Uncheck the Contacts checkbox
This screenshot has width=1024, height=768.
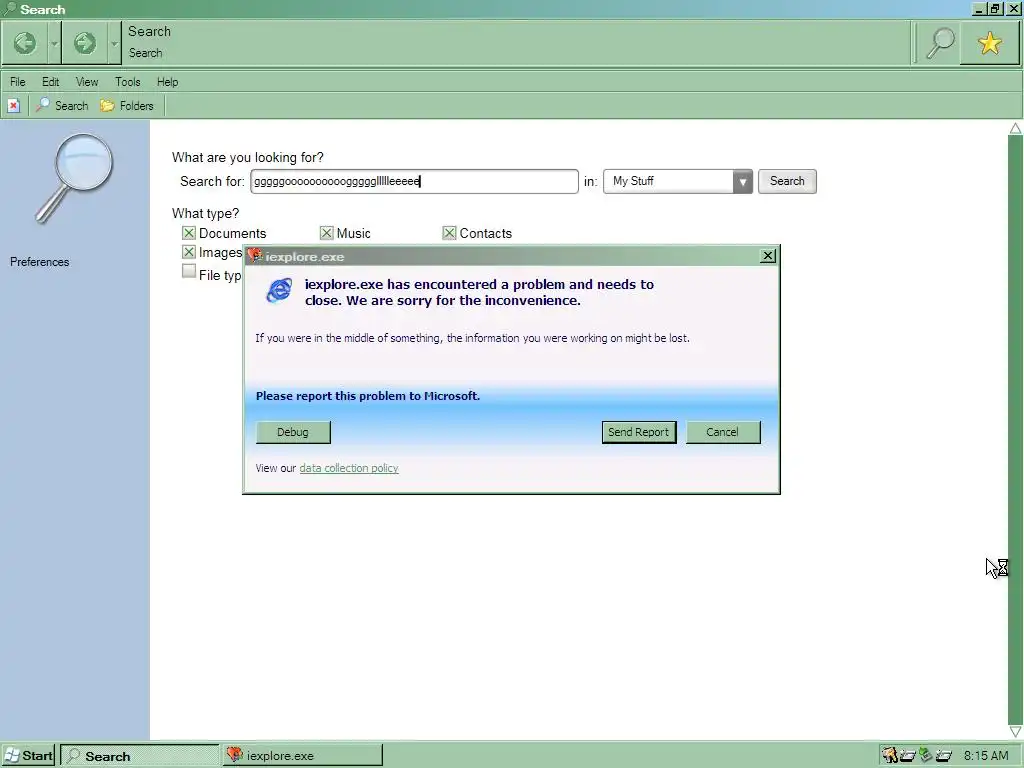click(x=449, y=232)
